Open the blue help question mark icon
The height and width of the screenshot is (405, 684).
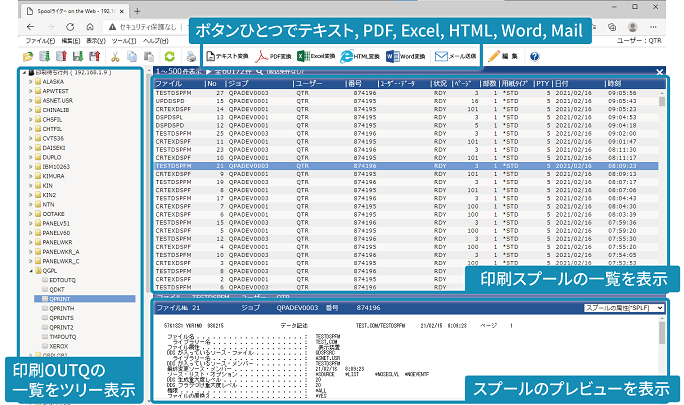point(534,57)
